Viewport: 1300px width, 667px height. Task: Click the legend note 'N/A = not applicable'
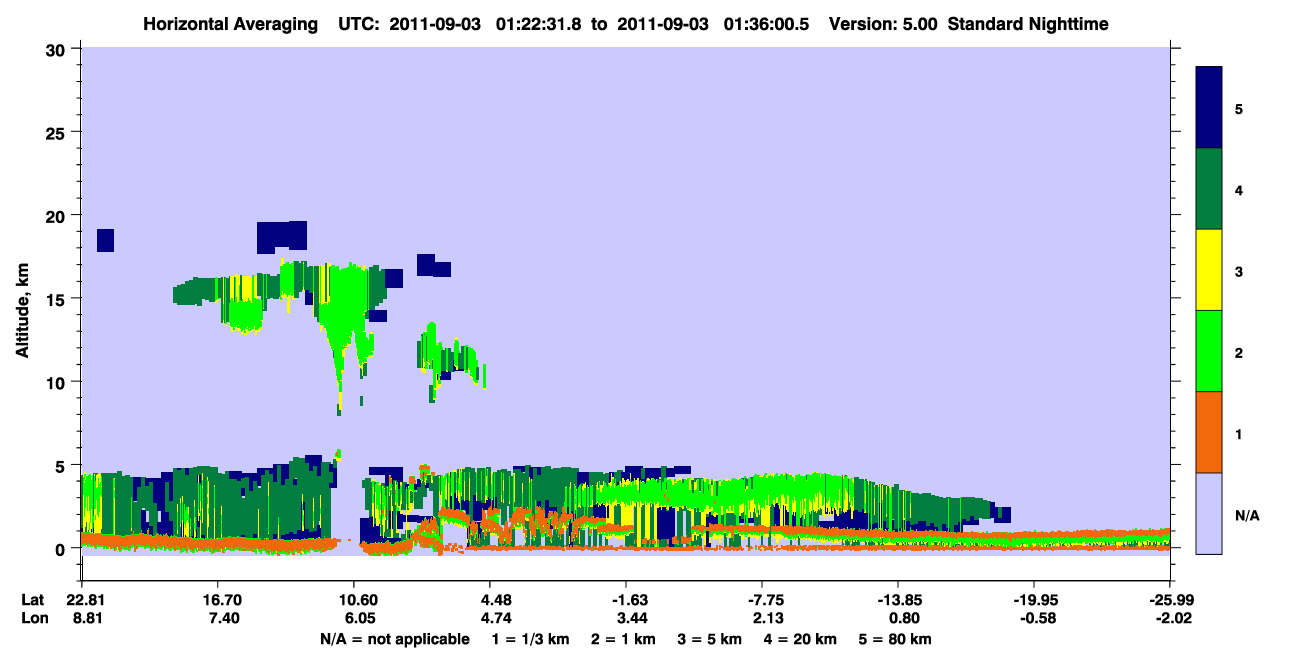click(x=394, y=639)
